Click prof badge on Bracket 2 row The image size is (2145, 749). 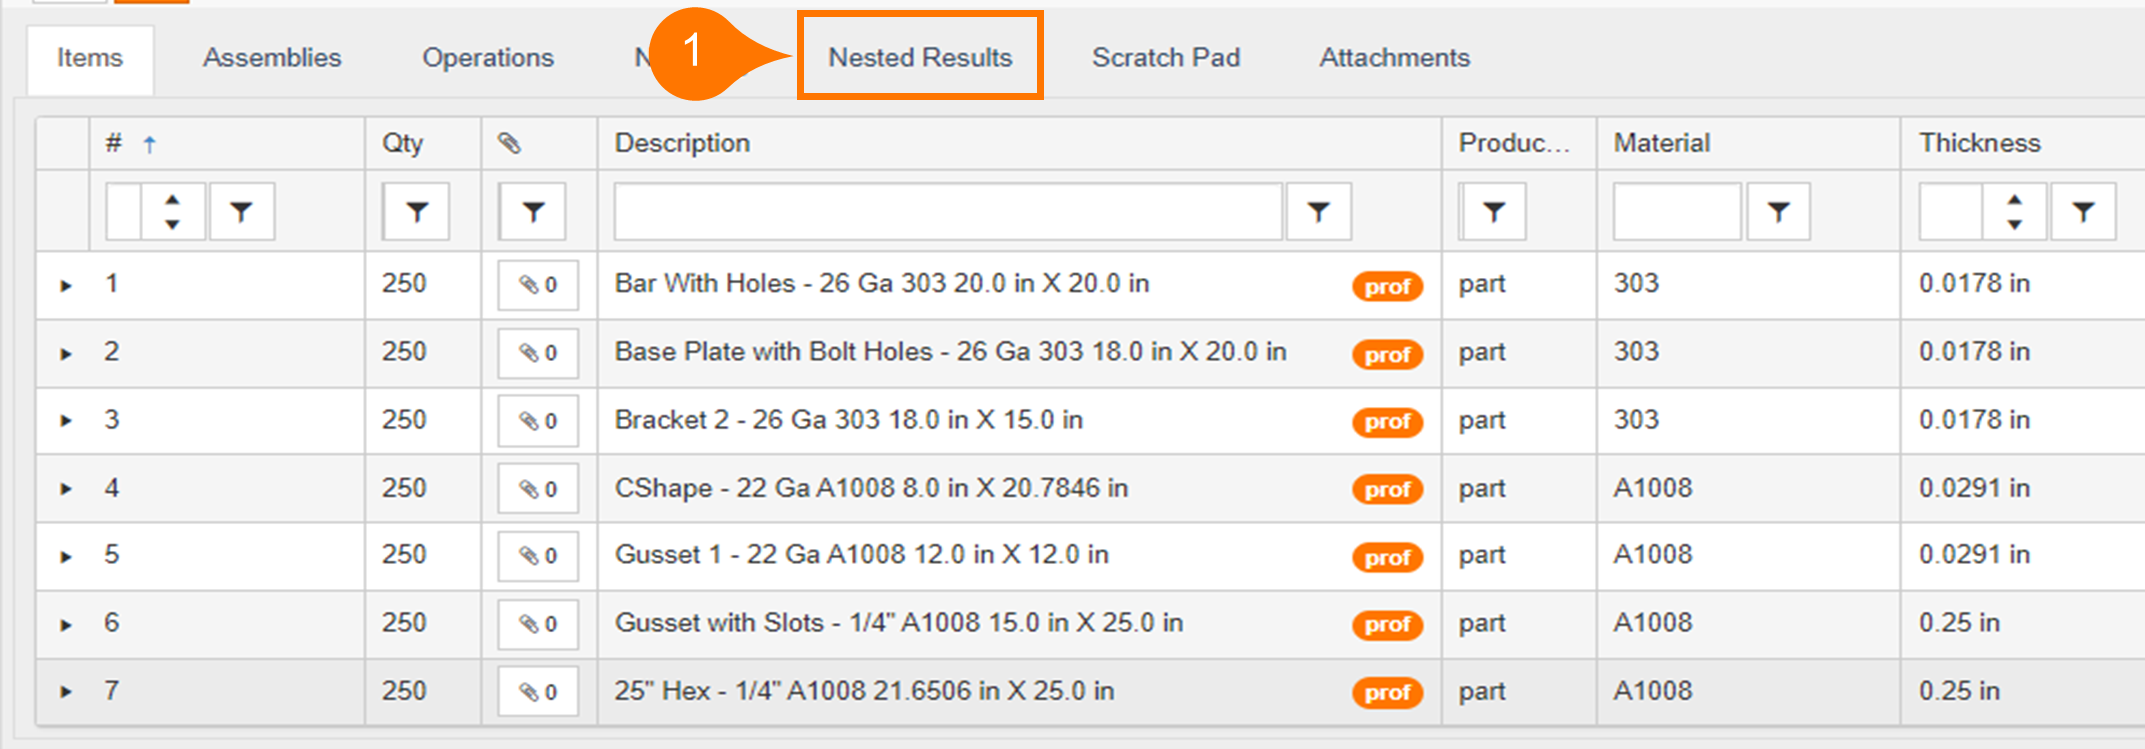[x=1387, y=422]
